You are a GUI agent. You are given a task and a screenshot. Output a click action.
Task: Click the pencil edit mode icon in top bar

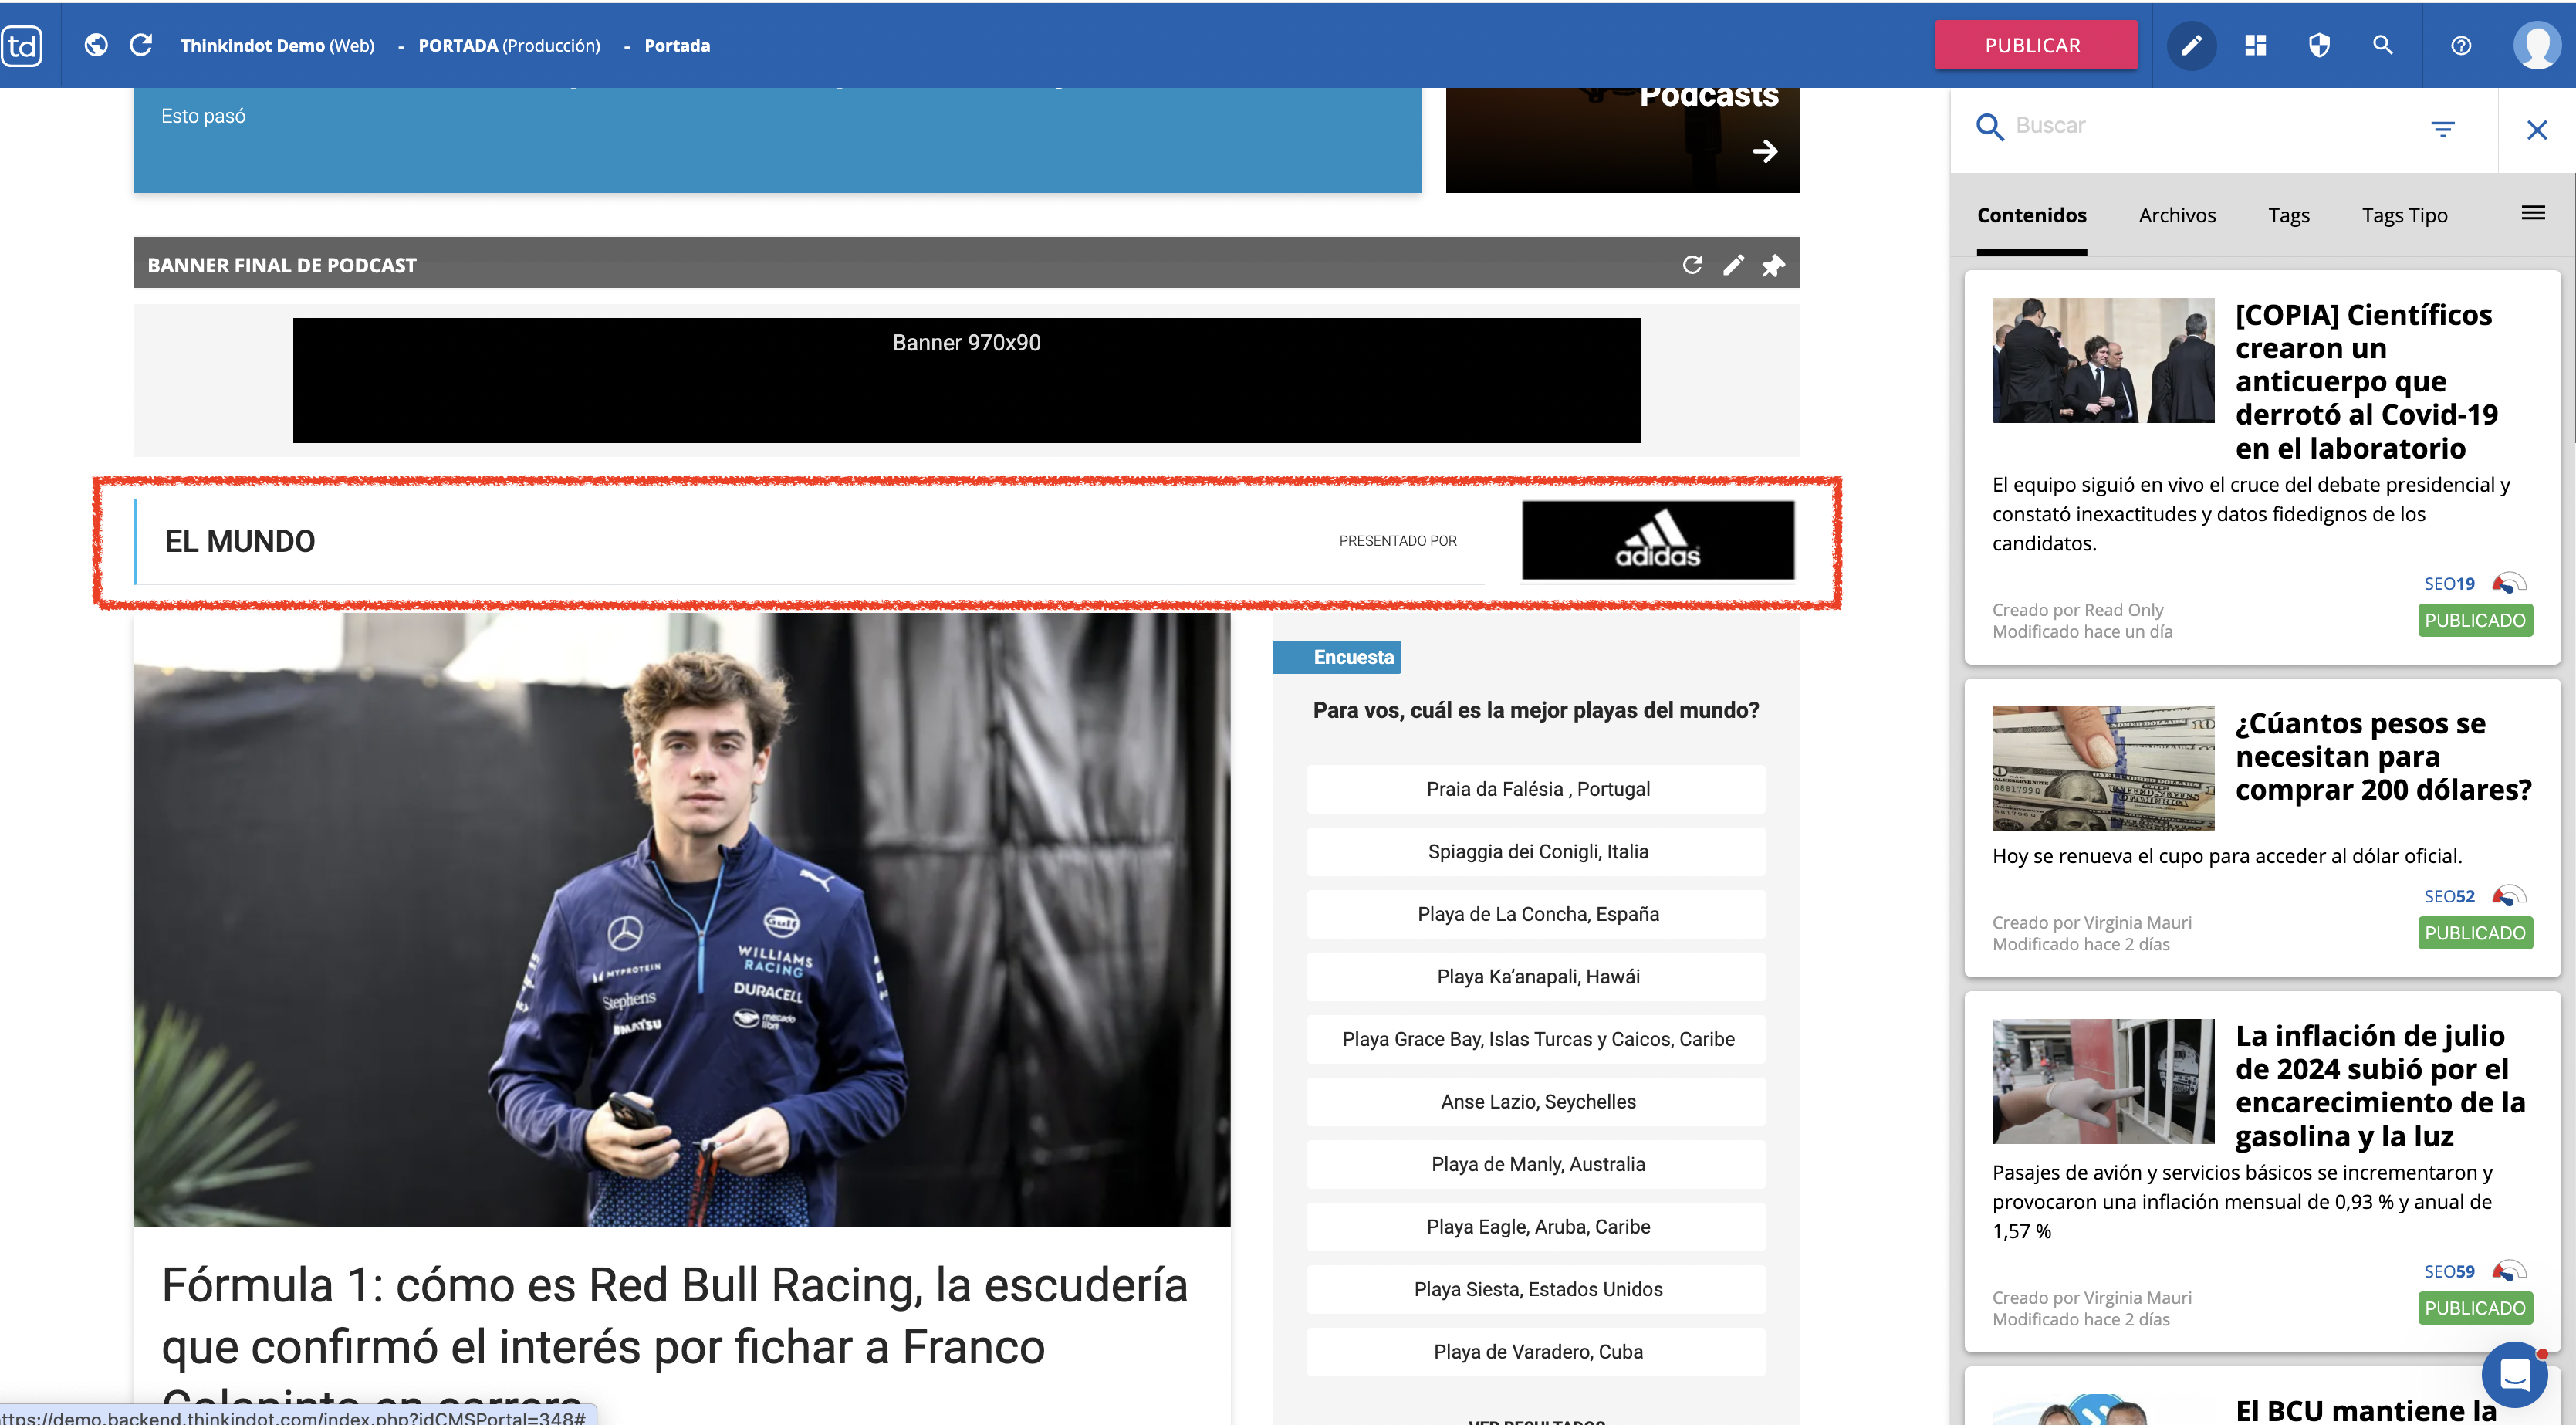tap(2191, 45)
